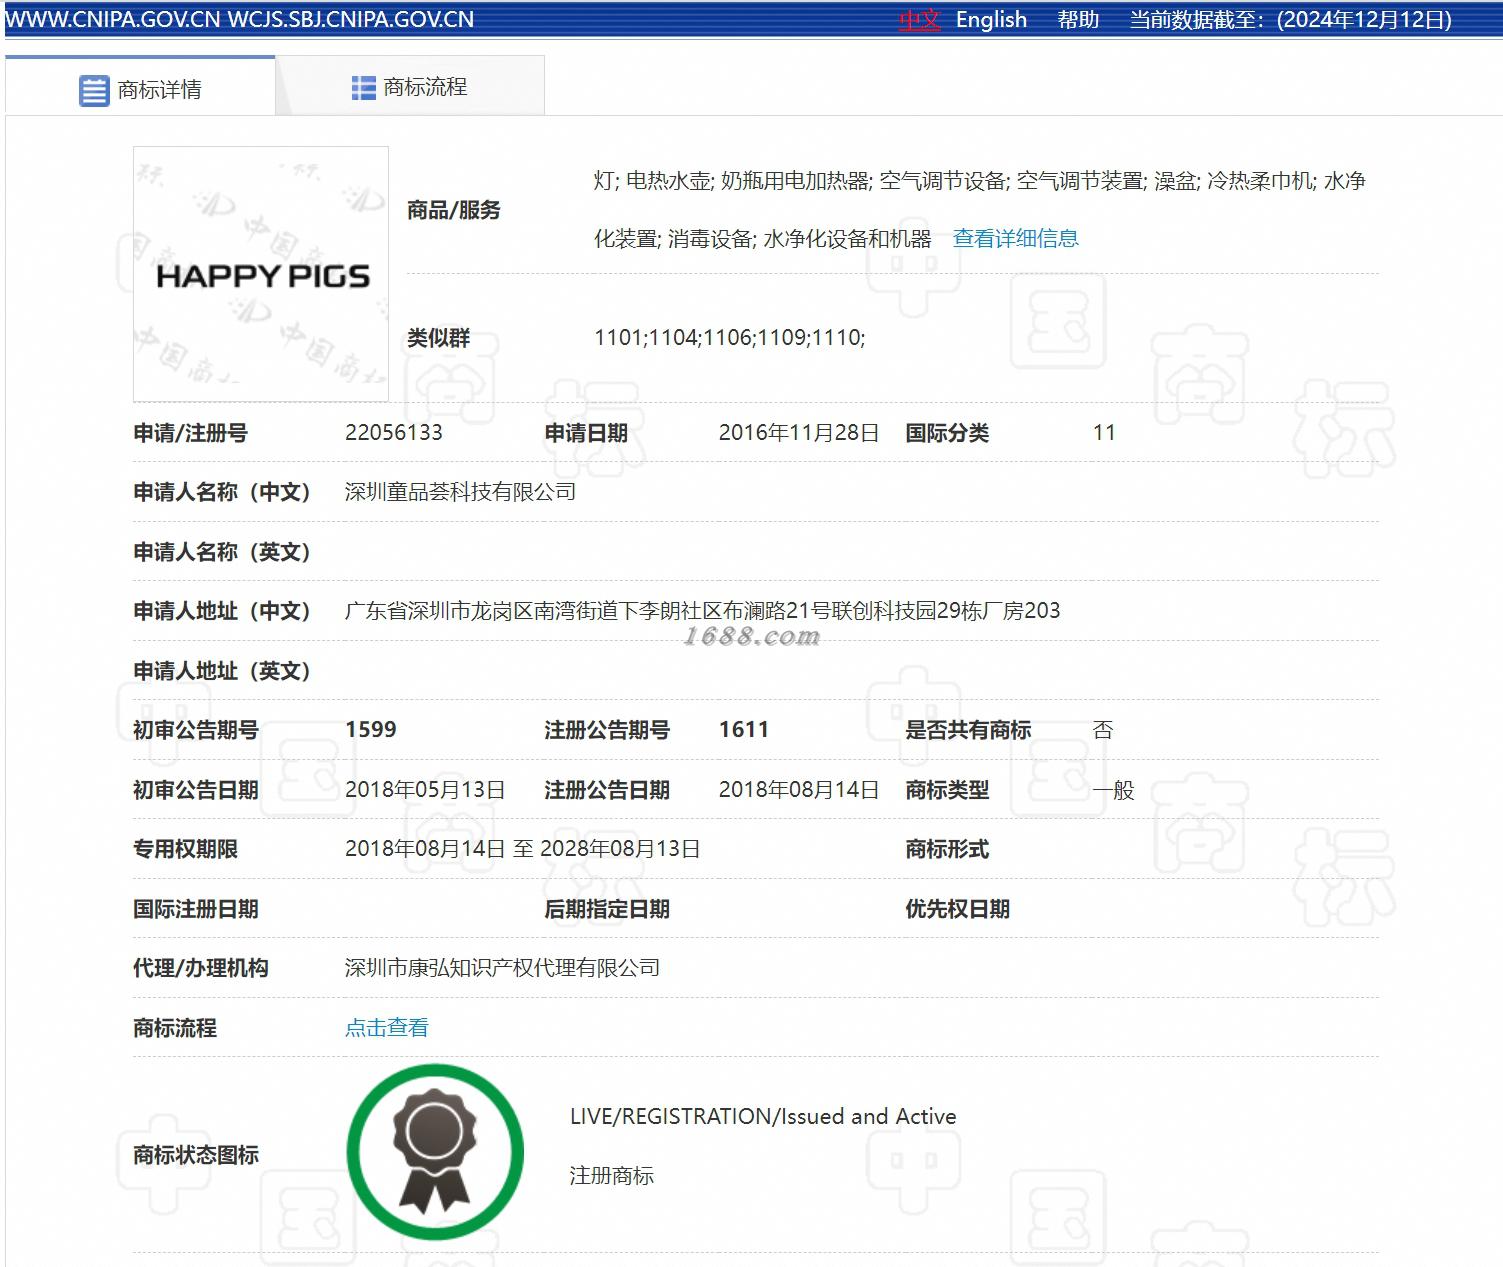
Task: Select the 申请/注册号 label
Action: [x=190, y=432]
